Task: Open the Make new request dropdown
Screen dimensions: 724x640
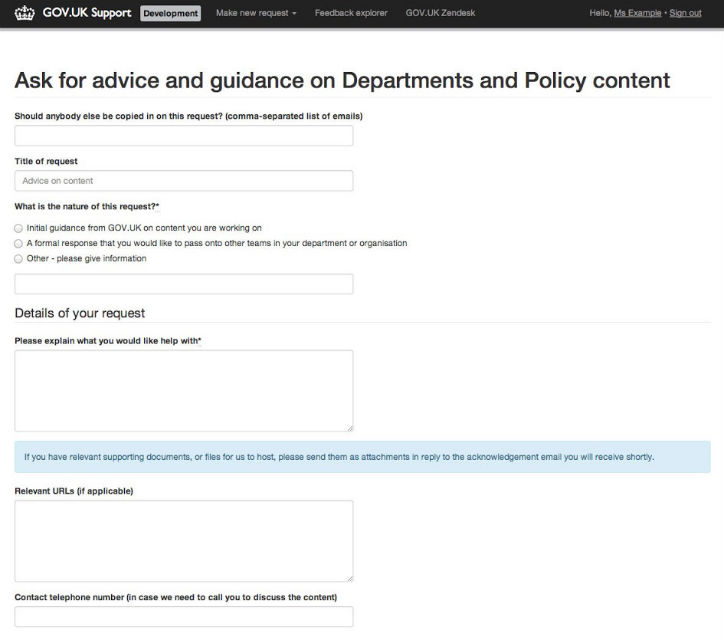Action: [x=256, y=13]
